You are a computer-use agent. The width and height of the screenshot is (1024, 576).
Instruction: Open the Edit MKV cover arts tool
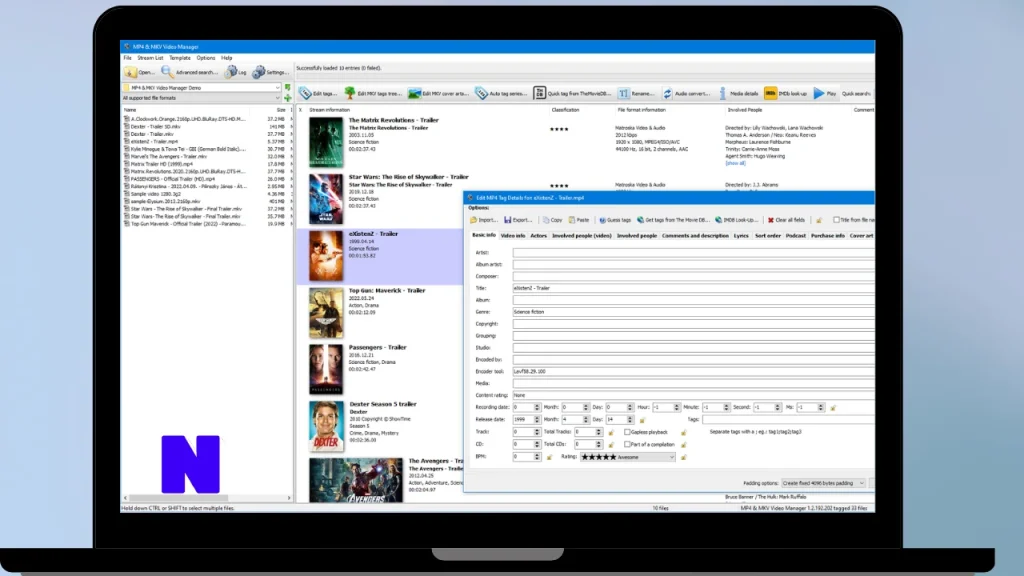(438, 93)
